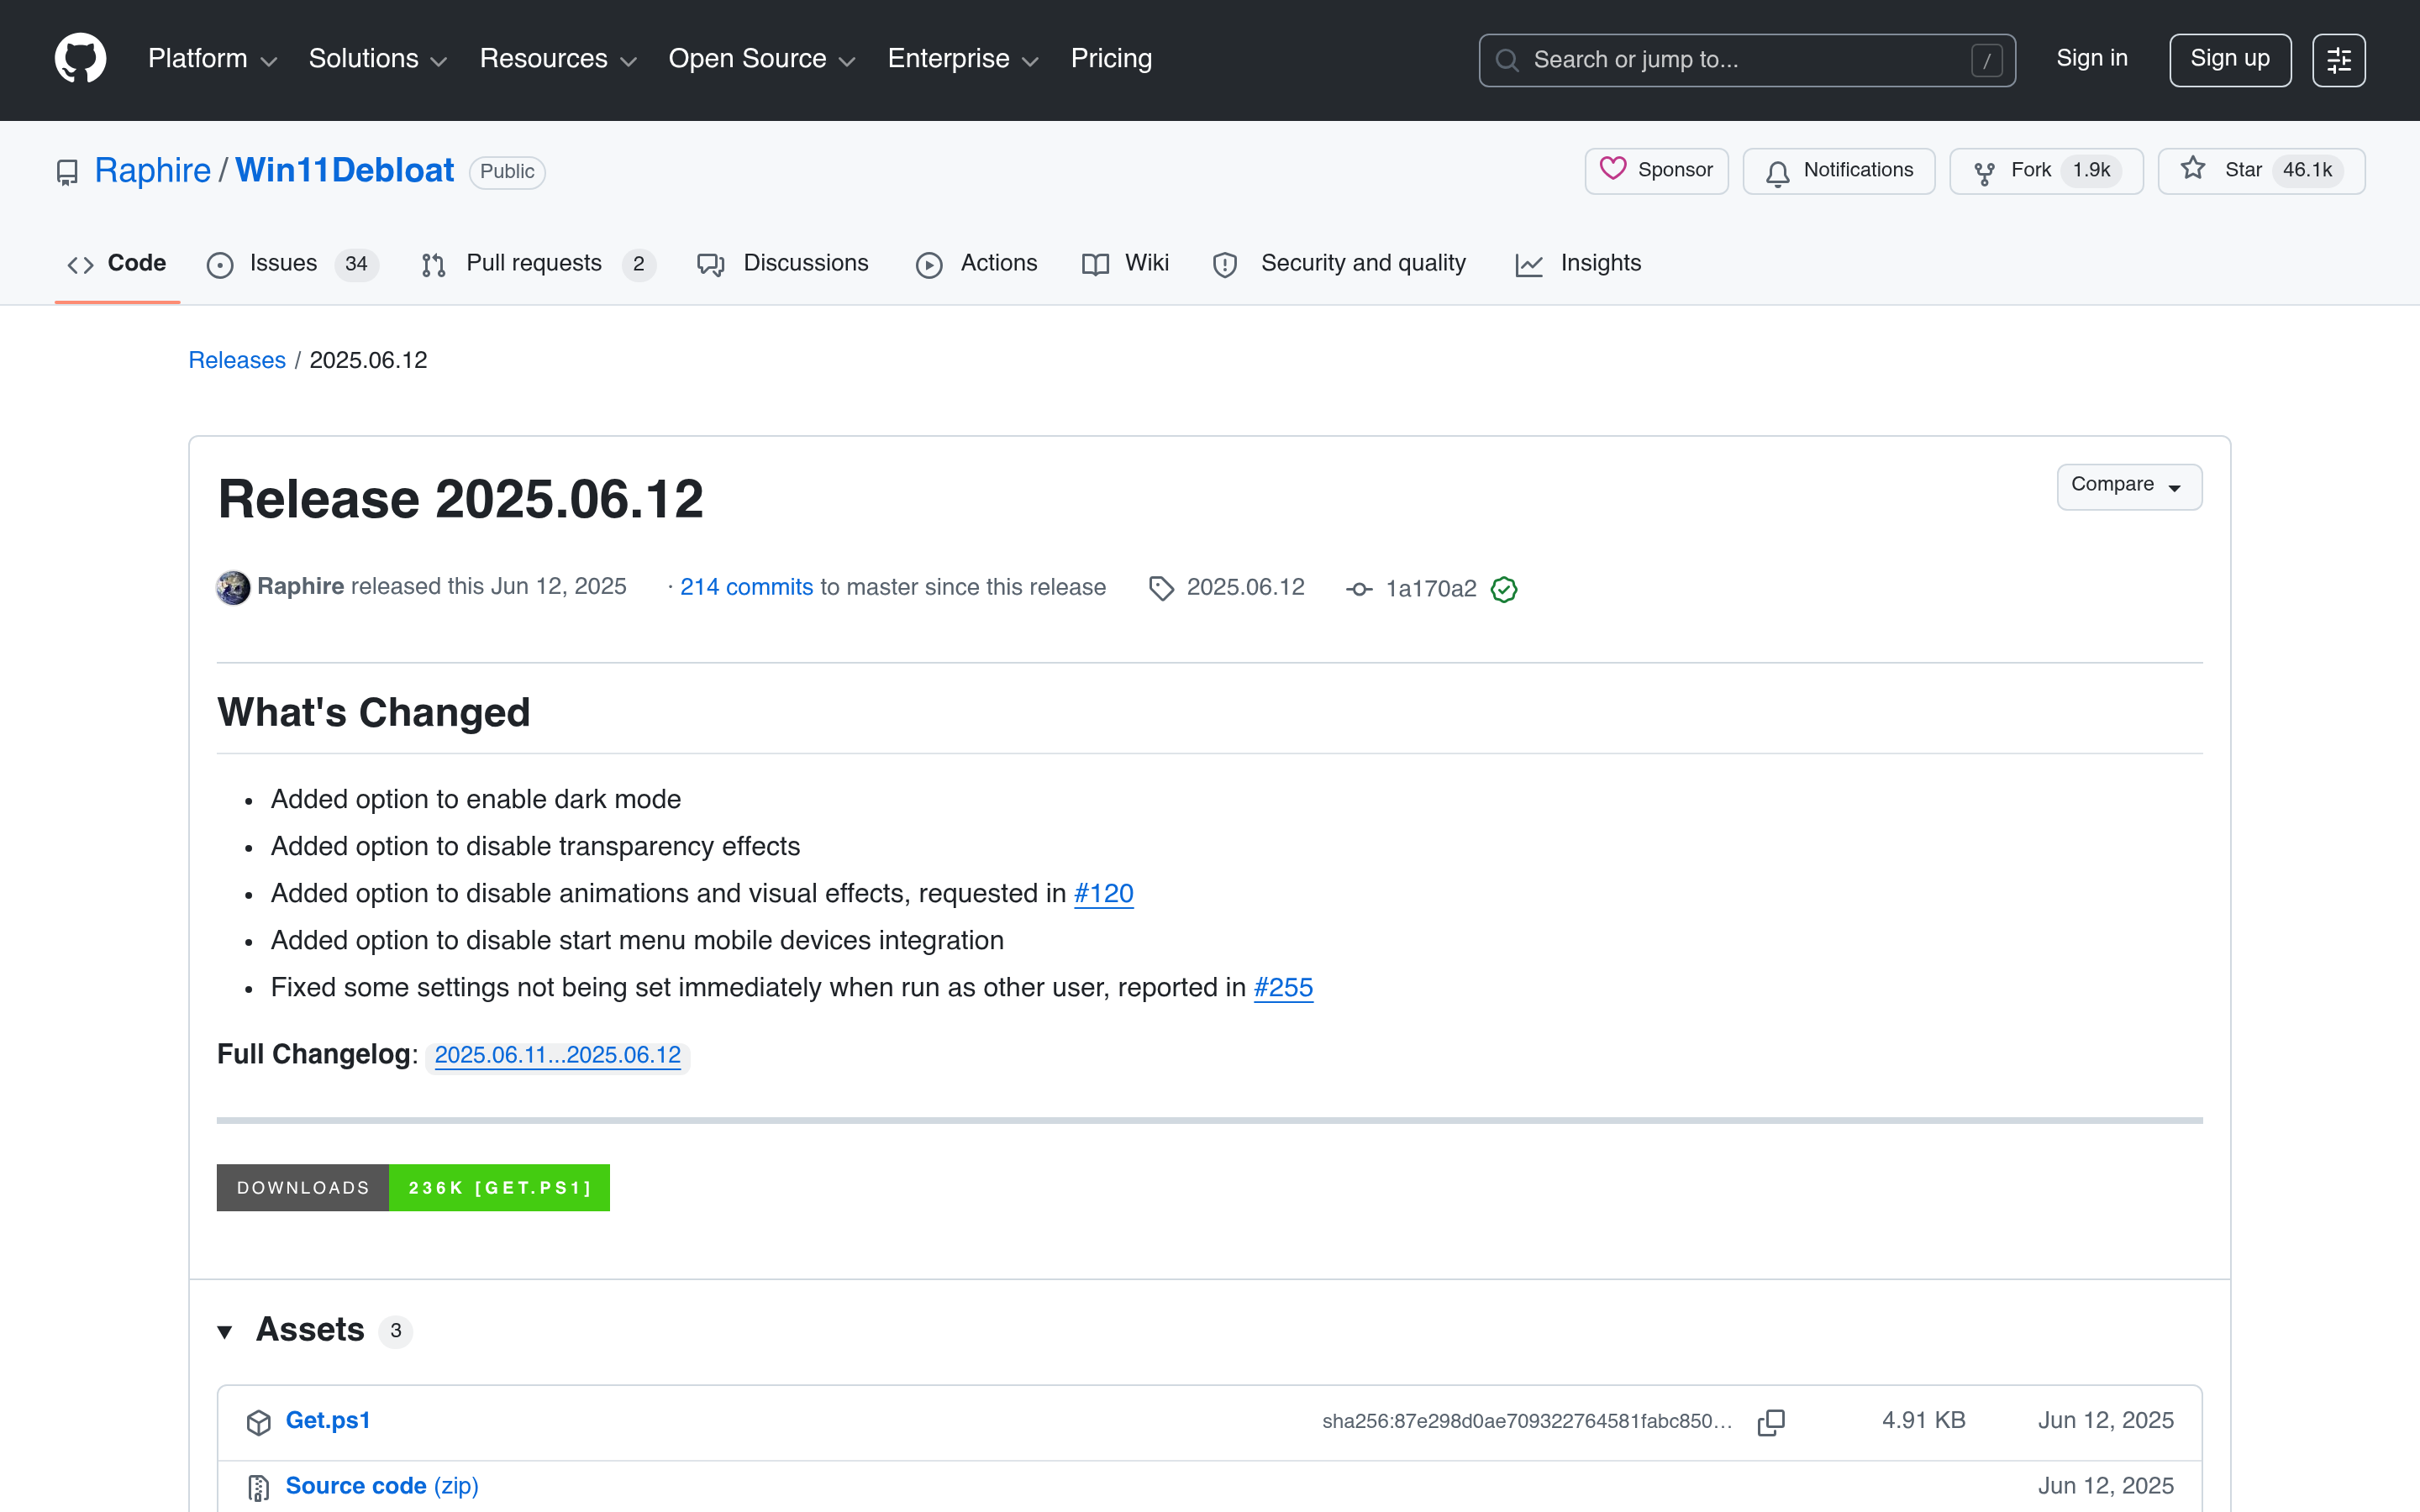
Task: Open the appearance settings sliders icon
Action: click(x=2338, y=60)
